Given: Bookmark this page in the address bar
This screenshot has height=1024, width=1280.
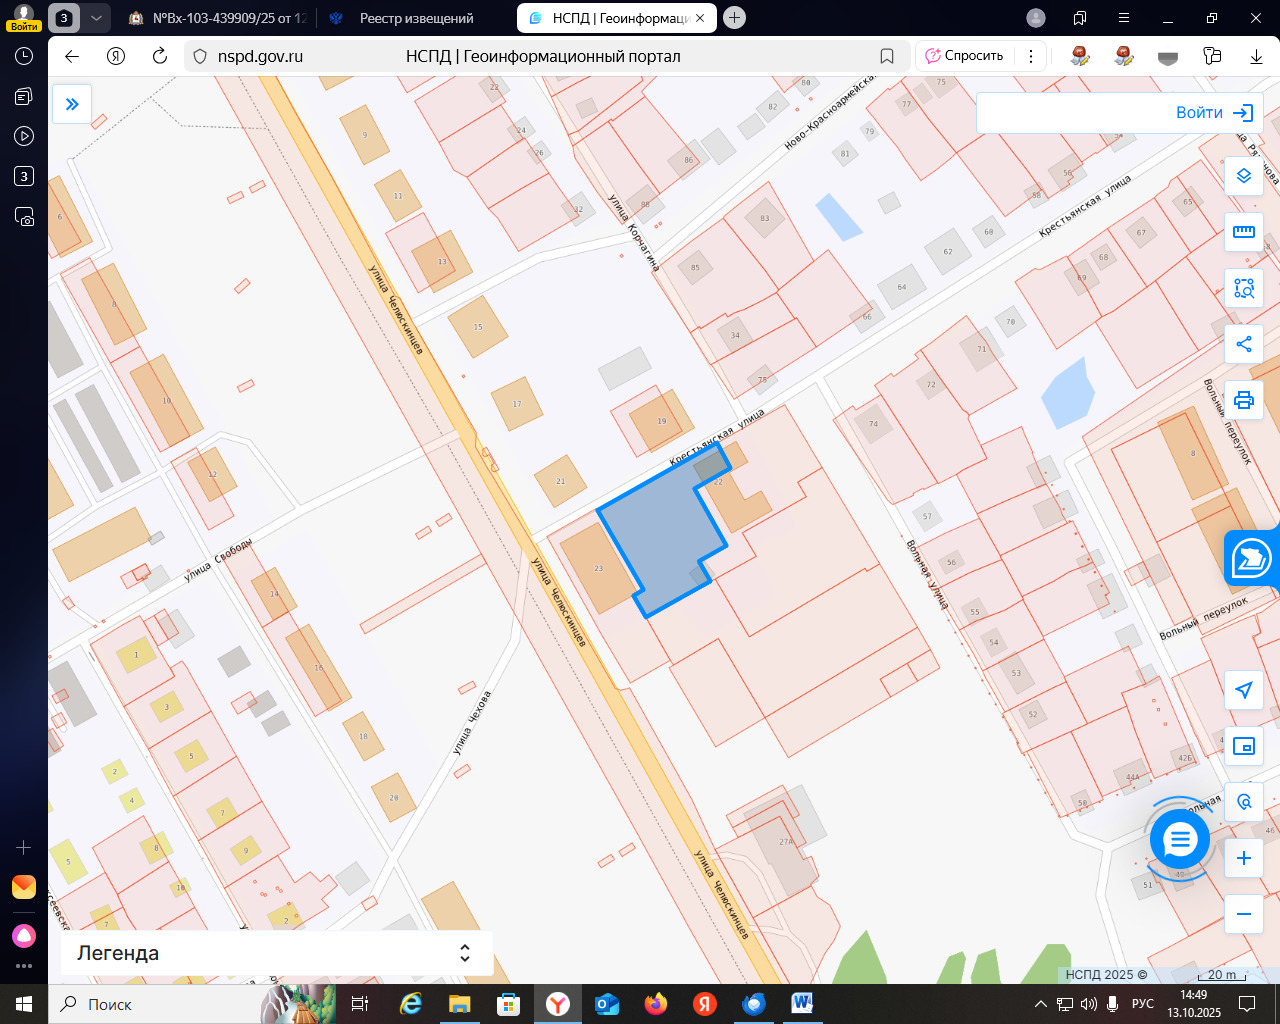Looking at the screenshot, I should 887,56.
